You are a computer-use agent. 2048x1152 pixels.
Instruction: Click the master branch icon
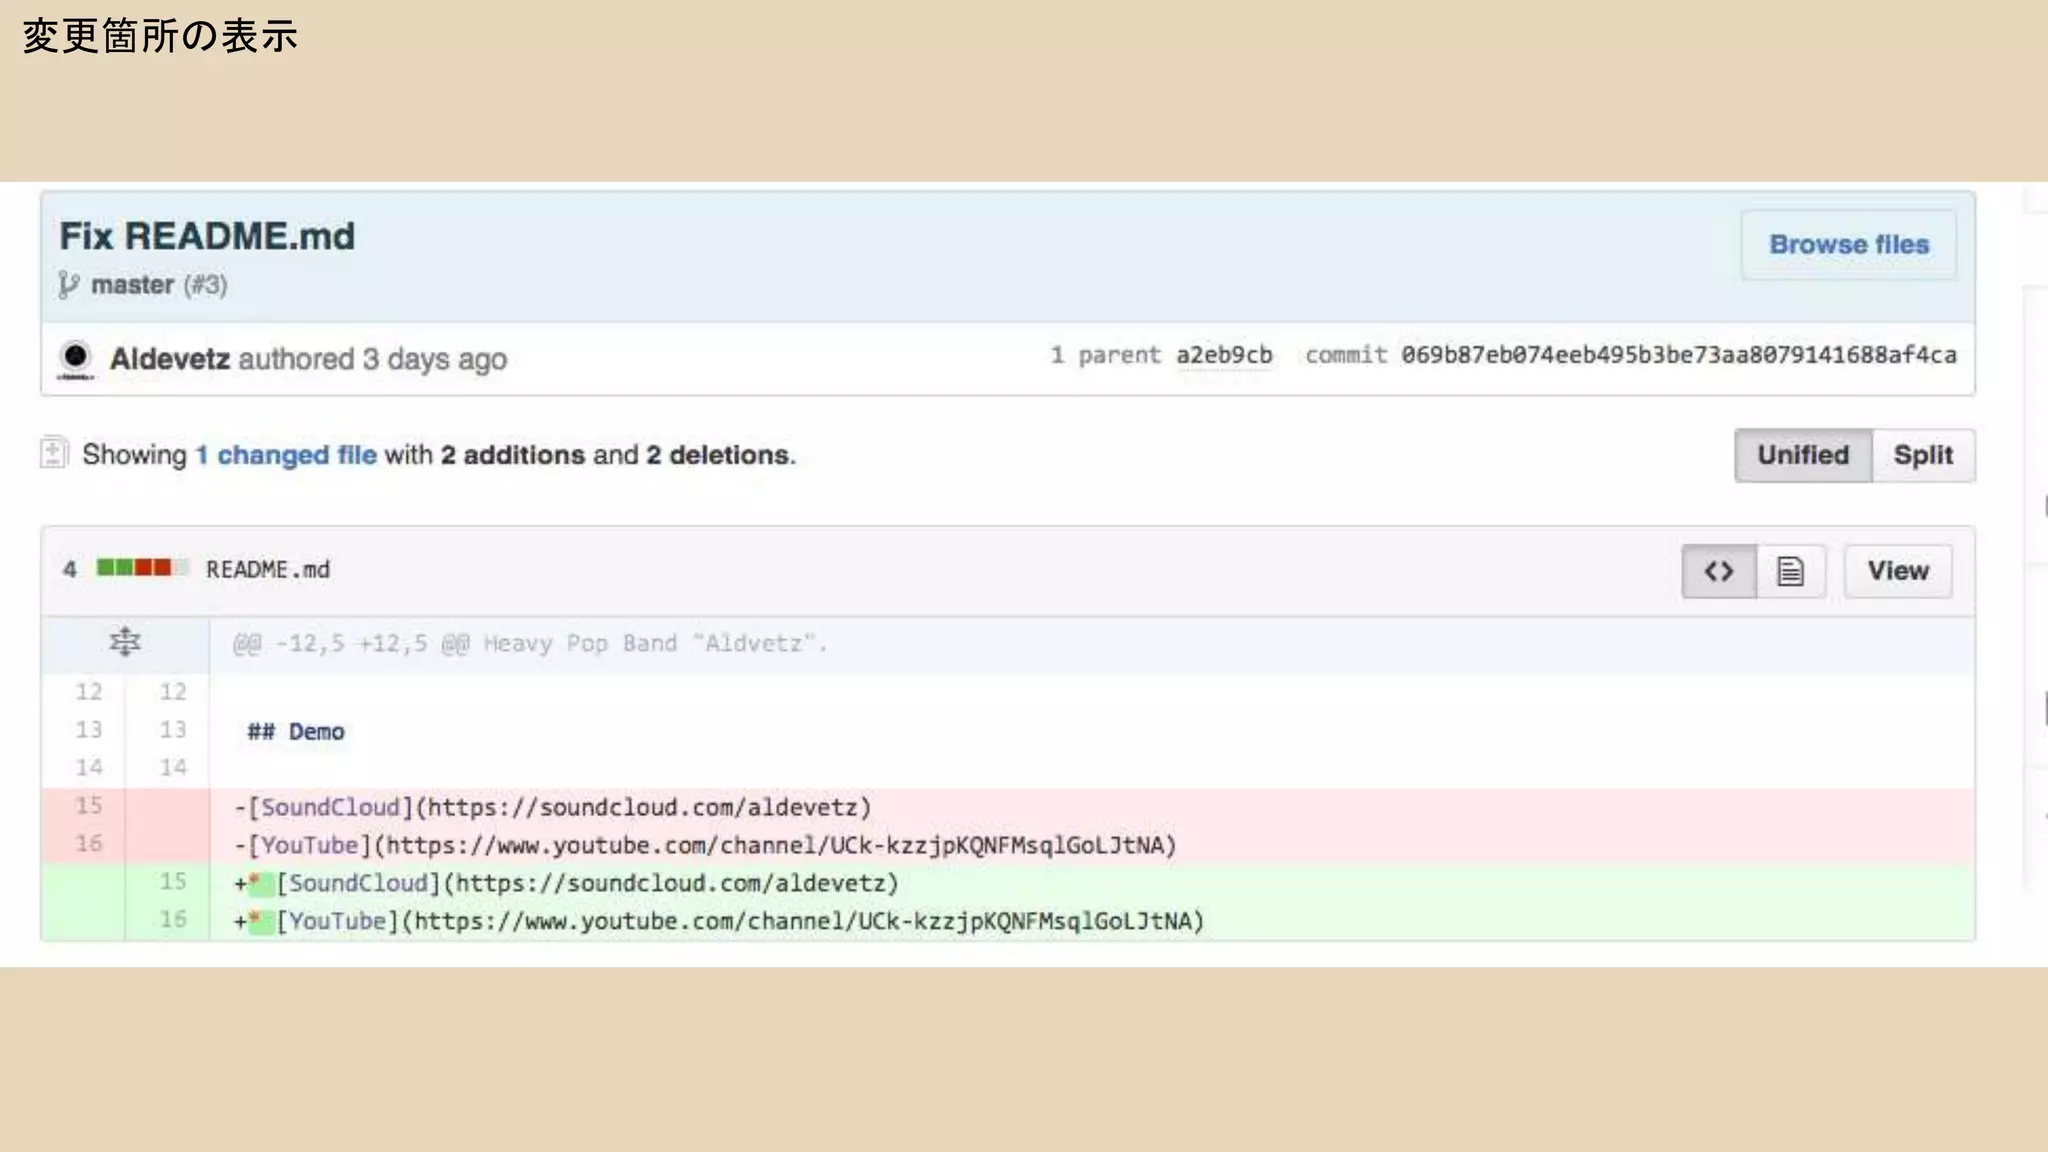pos(68,285)
